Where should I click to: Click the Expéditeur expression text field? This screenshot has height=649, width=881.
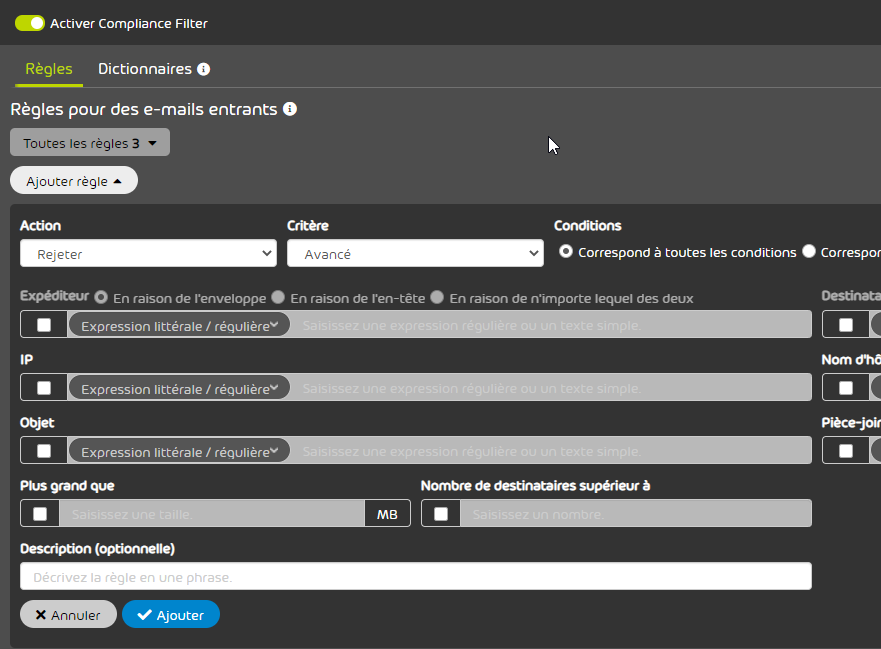551,325
